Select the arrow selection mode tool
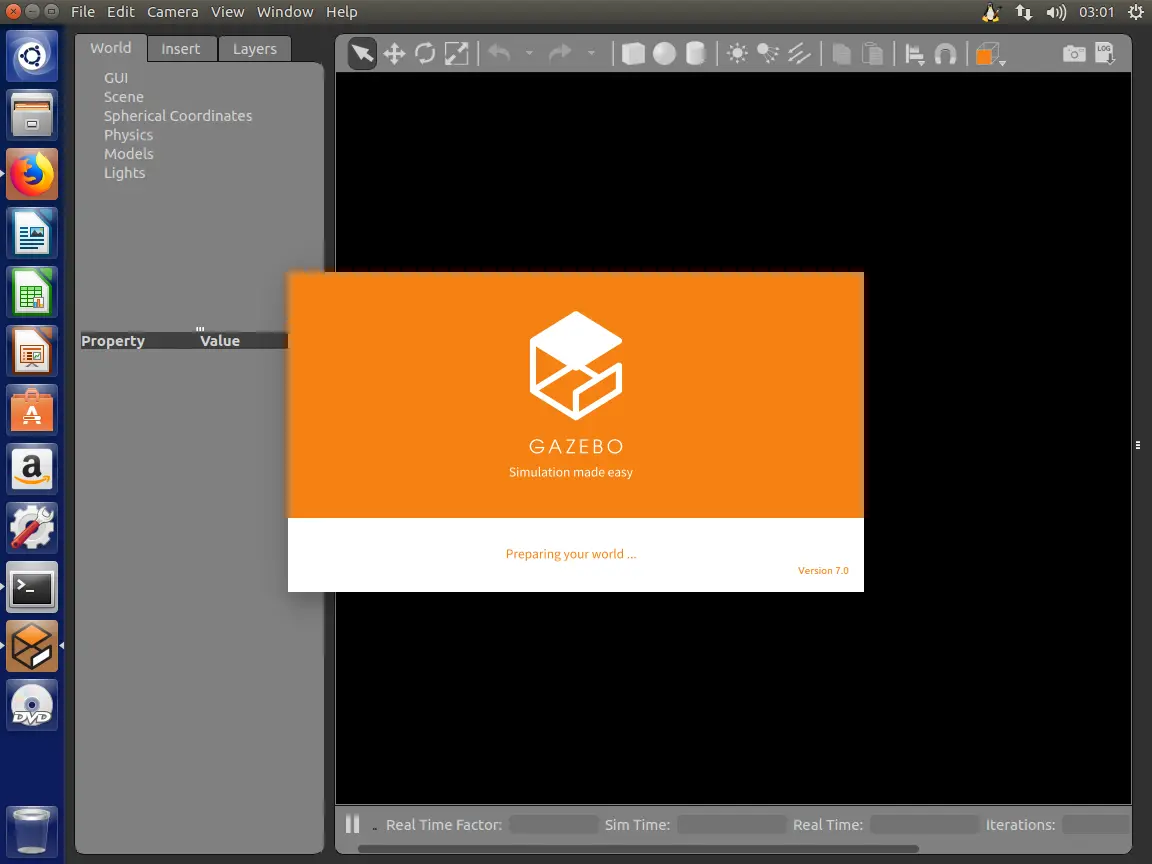Viewport: 1152px width, 864px height. click(361, 54)
